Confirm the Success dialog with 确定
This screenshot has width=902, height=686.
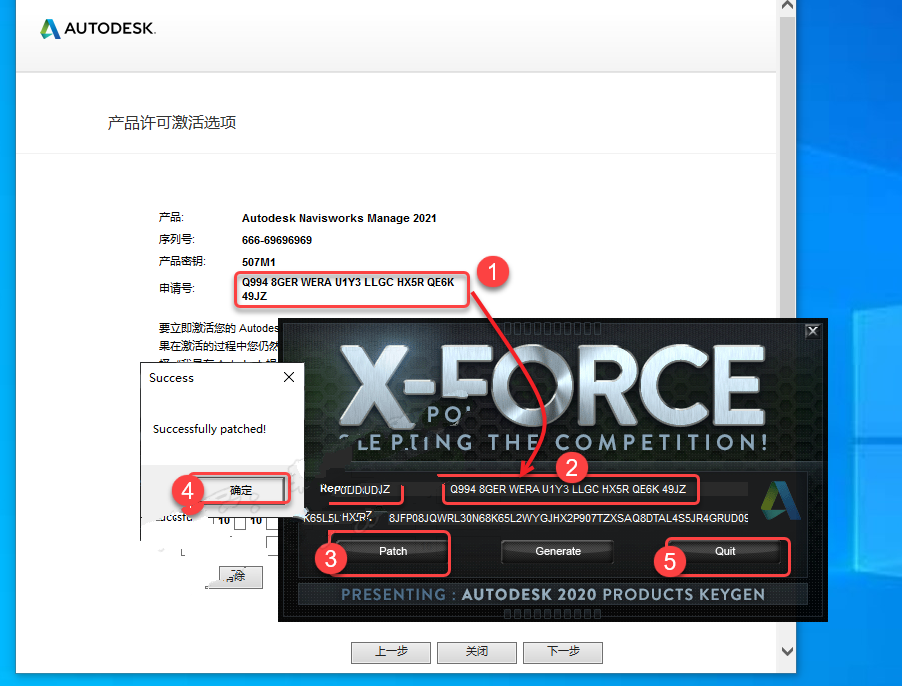[241, 490]
